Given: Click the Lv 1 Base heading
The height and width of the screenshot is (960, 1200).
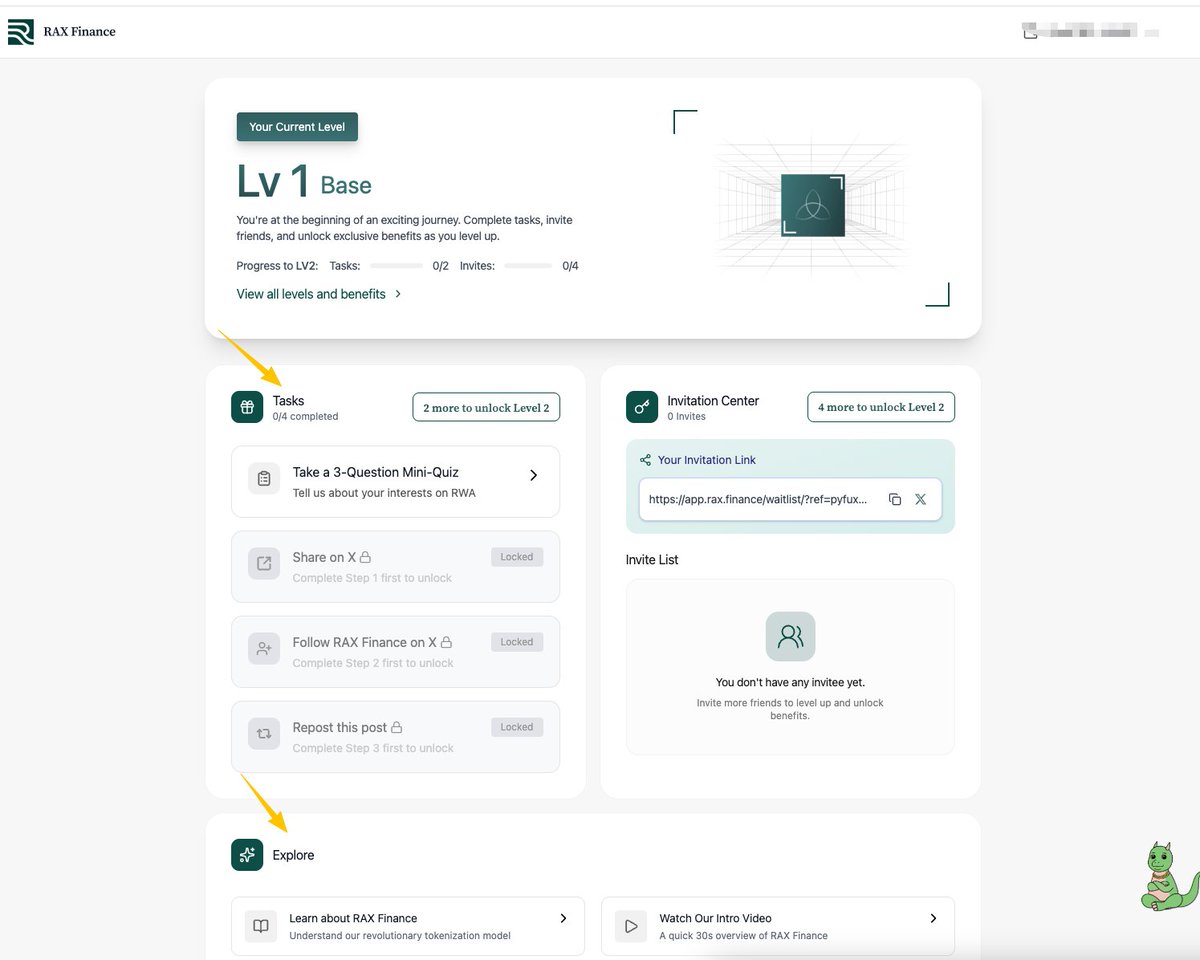Looking at the screenshot, I should (304, 182).
